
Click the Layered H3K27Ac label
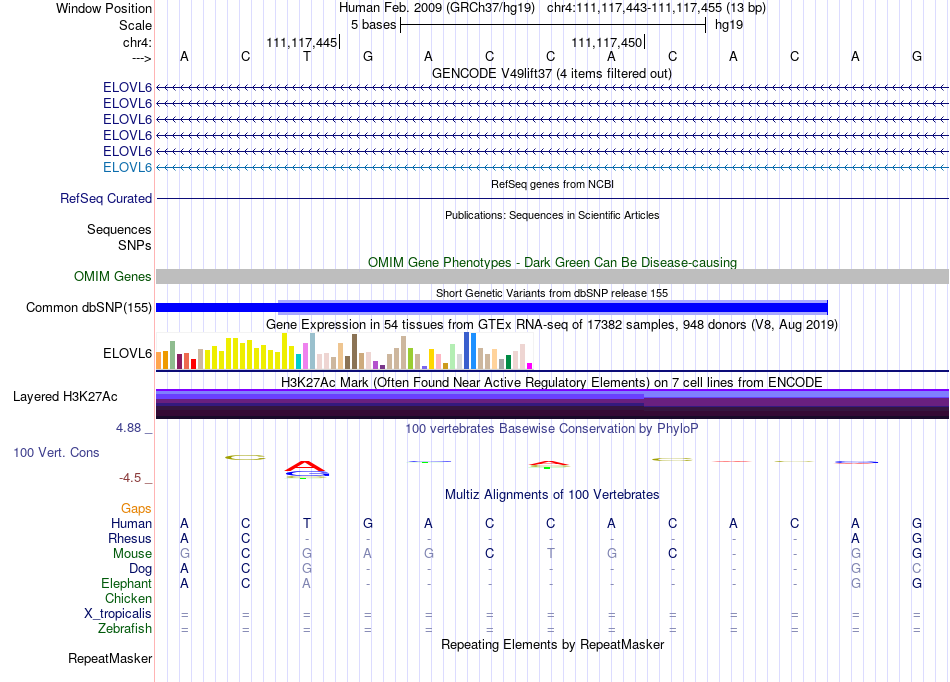click(x=65, y=397)
